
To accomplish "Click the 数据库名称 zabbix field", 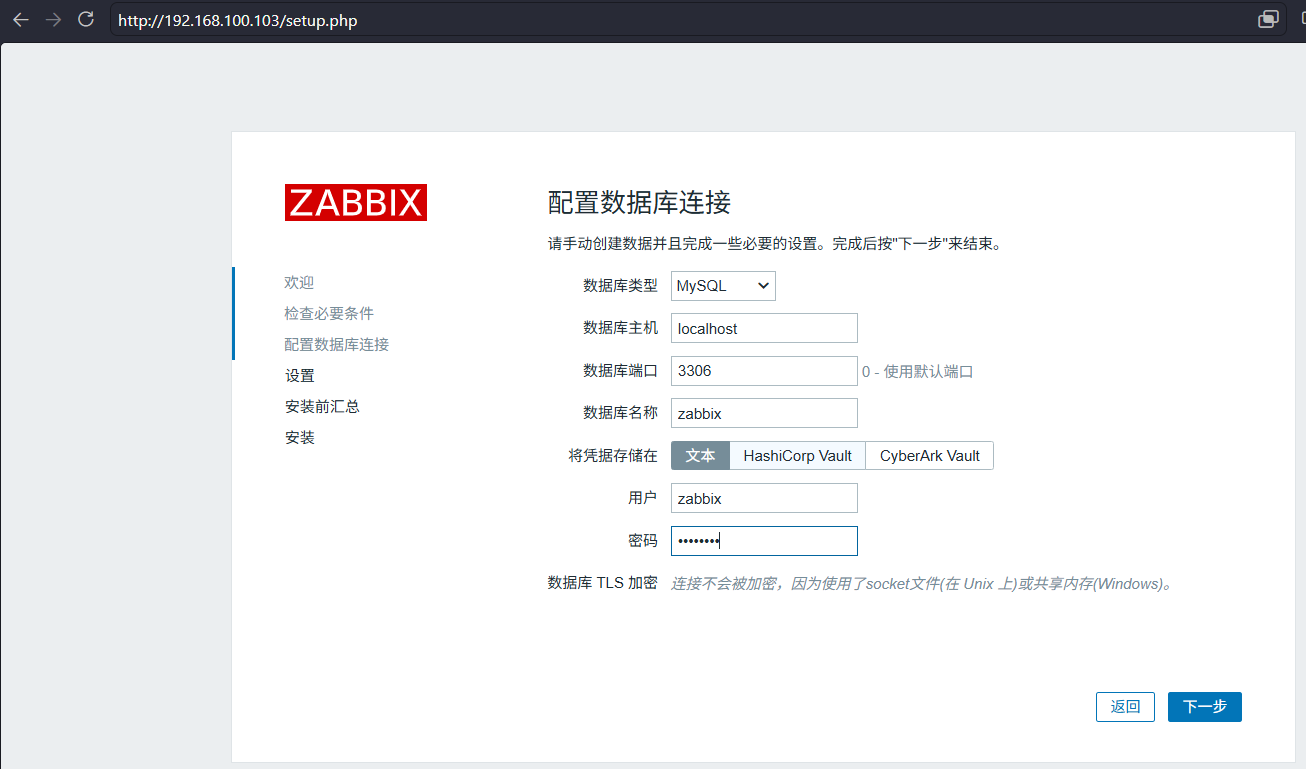I will [x=764, y=413].
